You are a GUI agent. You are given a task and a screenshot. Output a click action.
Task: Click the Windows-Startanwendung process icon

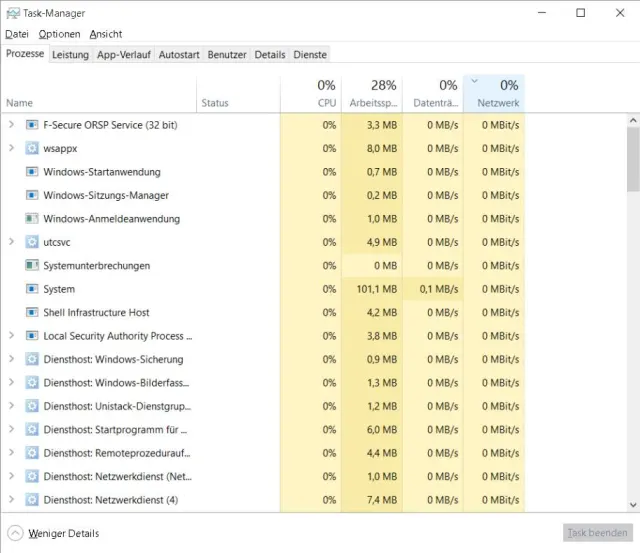point(32,172)
